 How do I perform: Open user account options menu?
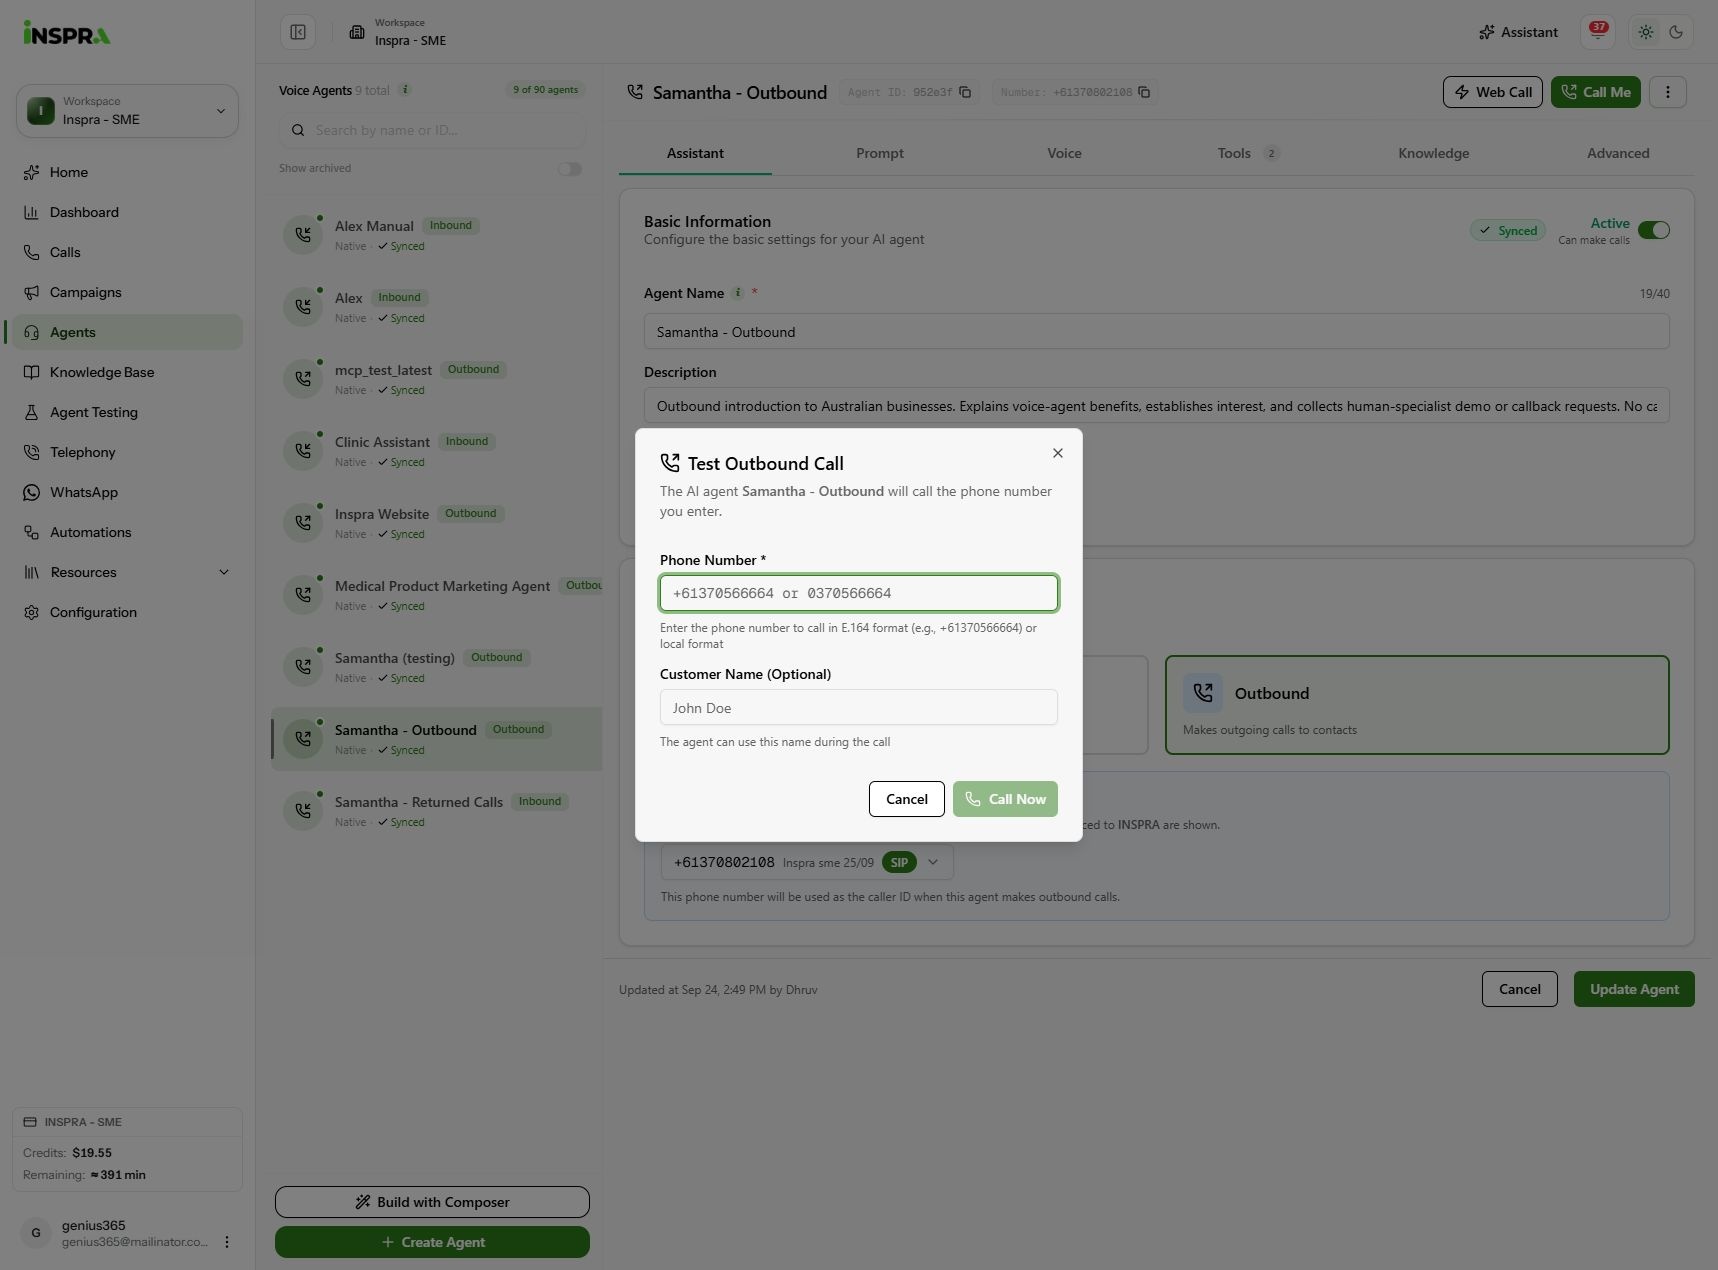[x=227, y=1242]
